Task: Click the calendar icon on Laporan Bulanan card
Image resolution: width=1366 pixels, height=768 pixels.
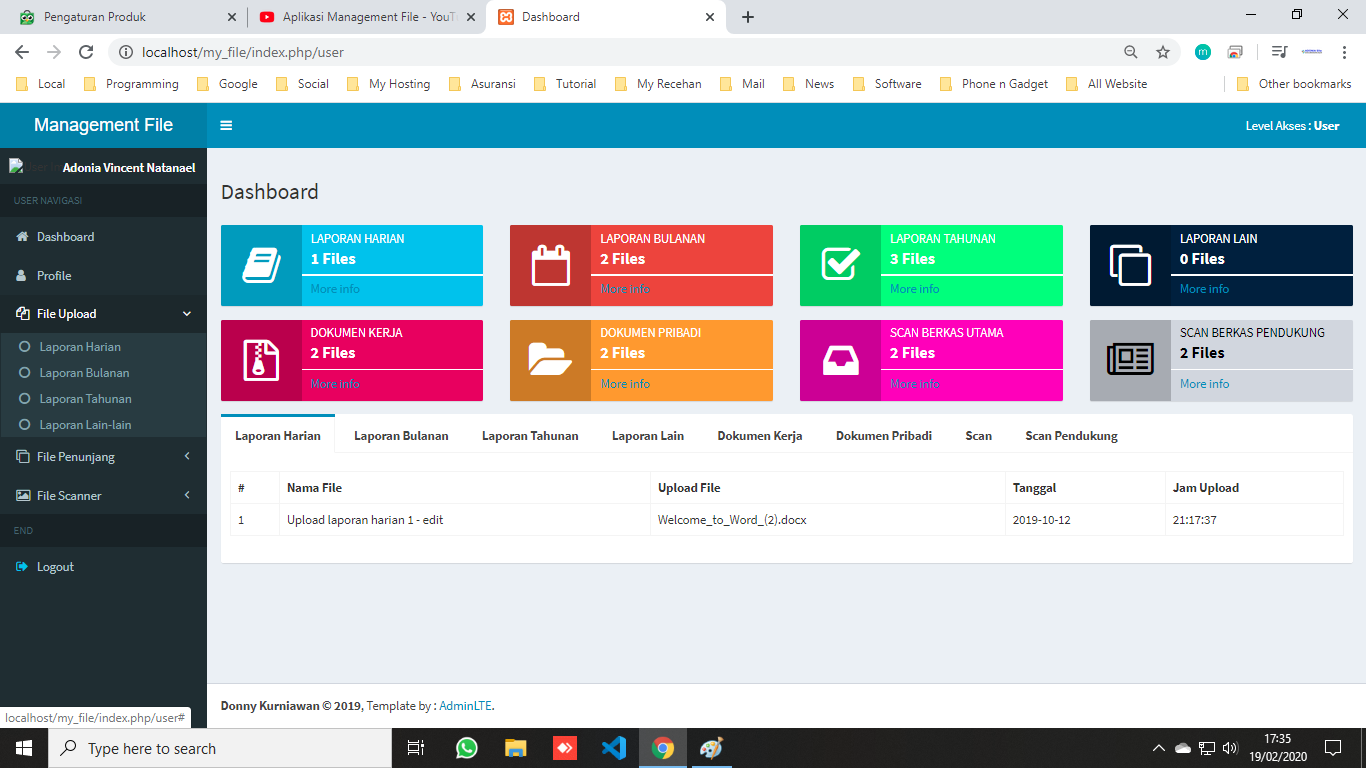Action: [550, 265]
